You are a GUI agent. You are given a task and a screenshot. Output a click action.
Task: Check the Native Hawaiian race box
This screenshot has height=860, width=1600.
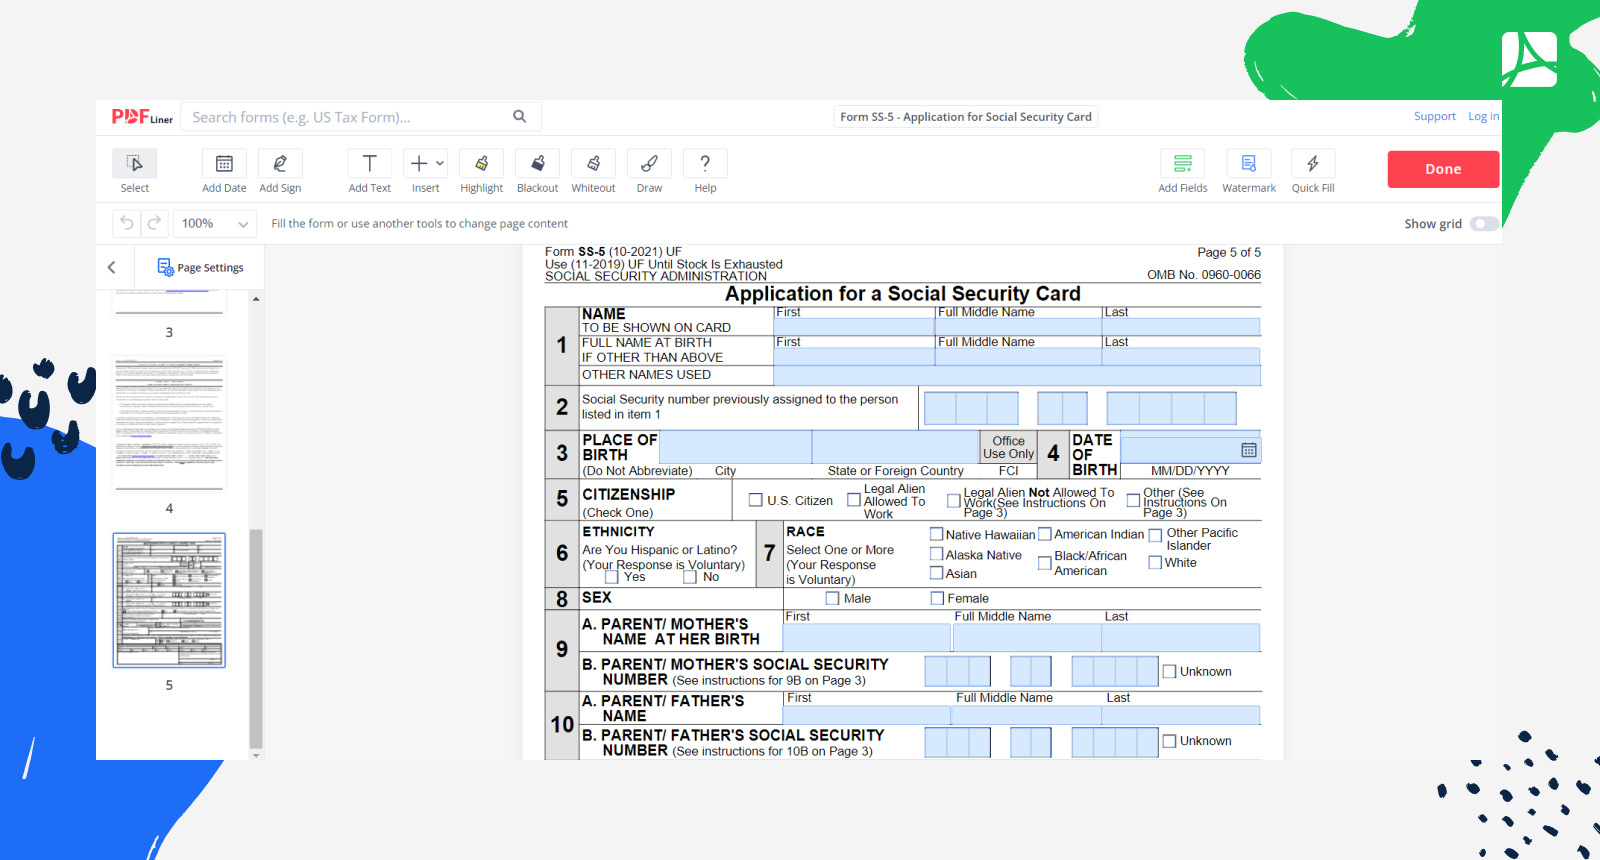pos(937,534)
